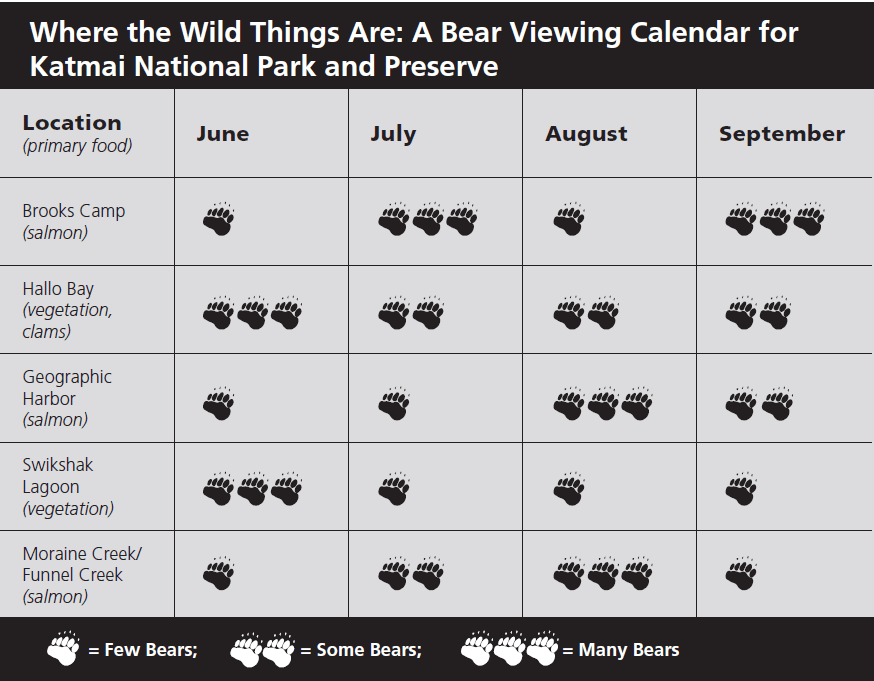
Task: Select the August column header
Action: click(586, 134)
